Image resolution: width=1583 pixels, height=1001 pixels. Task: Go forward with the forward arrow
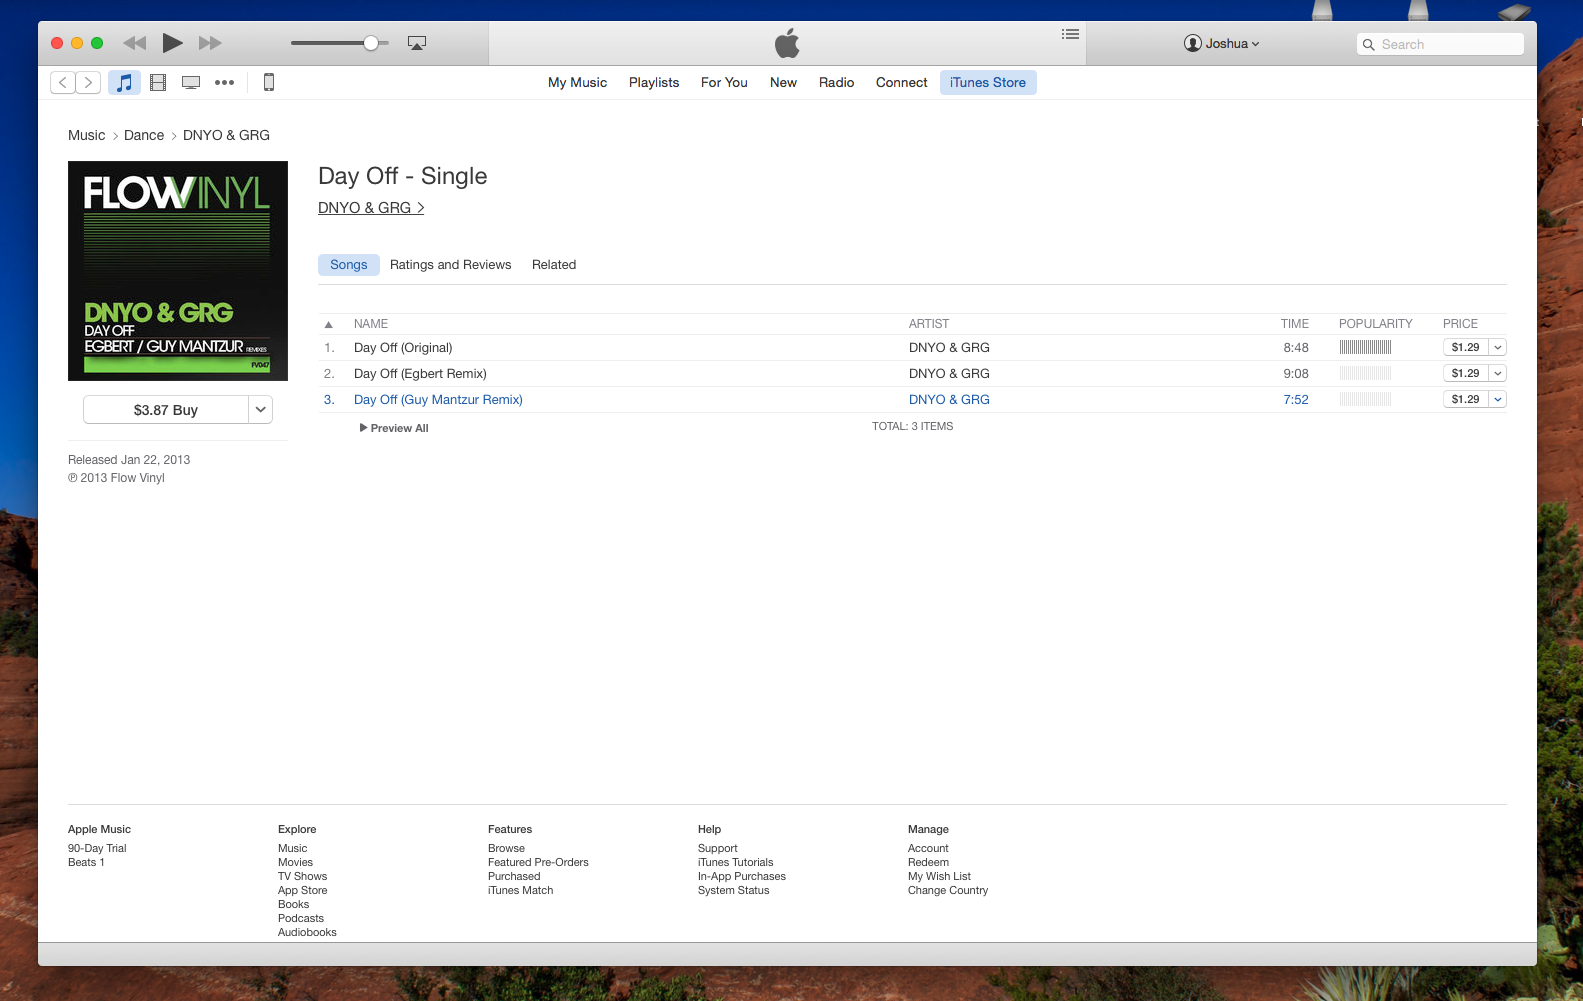tap(88, 83)
